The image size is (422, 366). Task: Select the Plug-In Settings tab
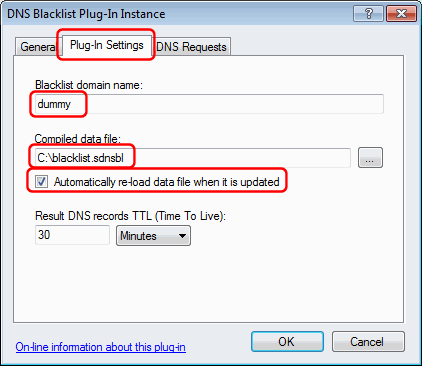coord(107,45)
